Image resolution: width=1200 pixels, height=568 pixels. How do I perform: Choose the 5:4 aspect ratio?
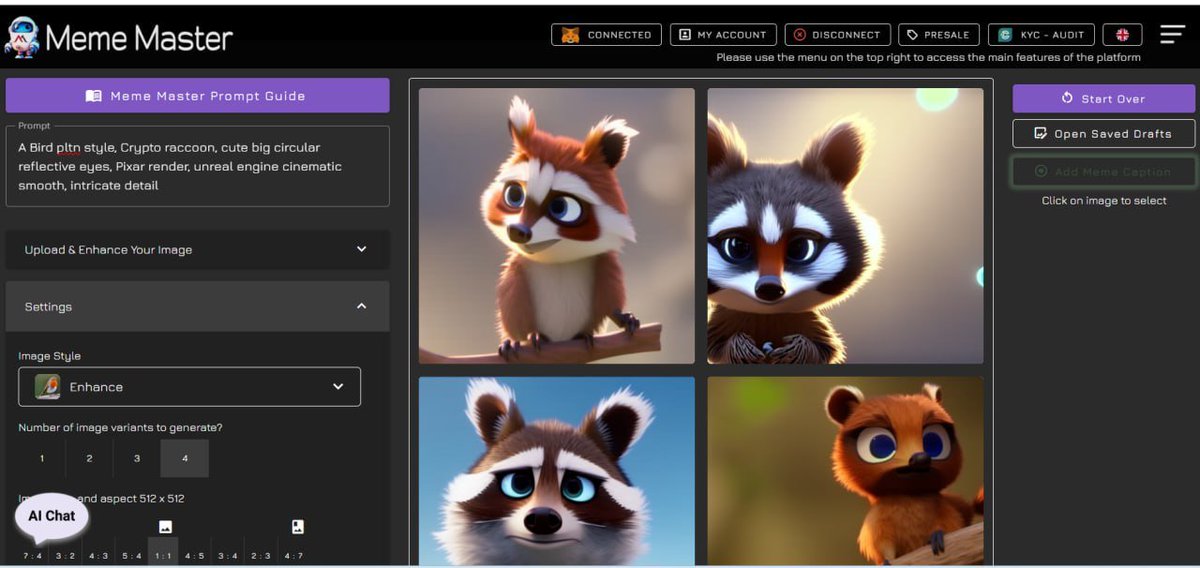pyautogui.click(x=131, y=555)
